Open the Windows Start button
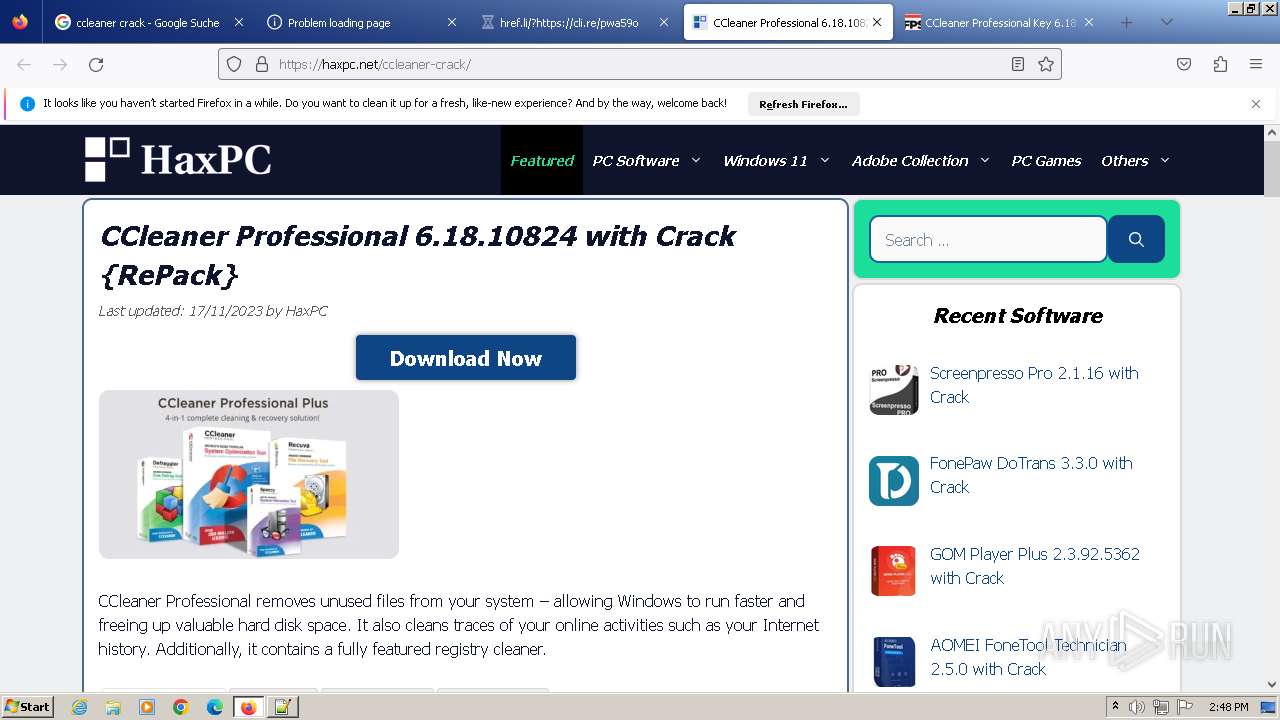Screen dimensions: 1280x720 click(x=28, y=706)
